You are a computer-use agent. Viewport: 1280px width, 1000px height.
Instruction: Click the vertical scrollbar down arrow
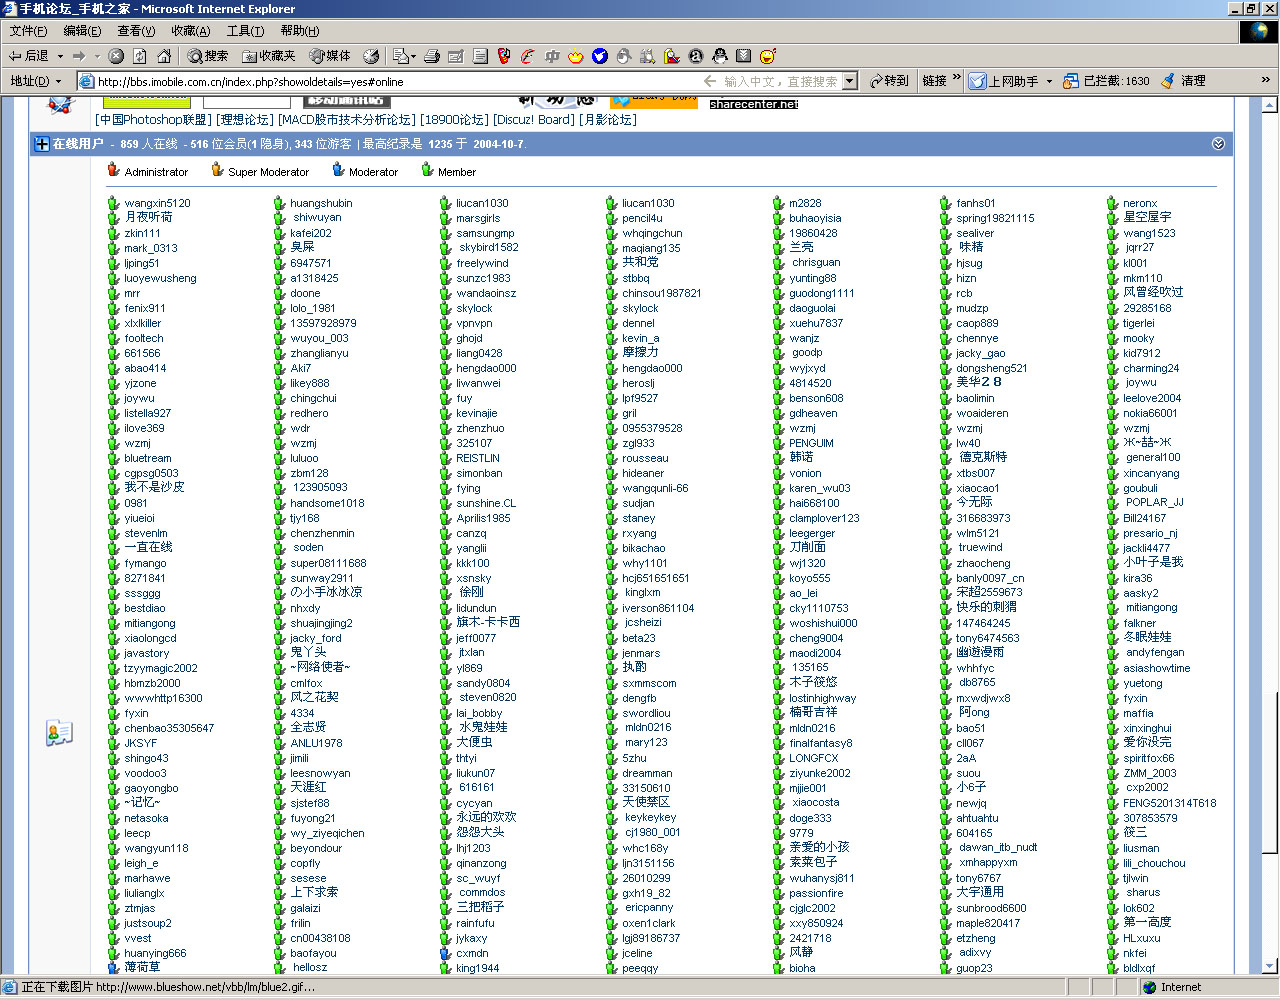pos(1270,967)
